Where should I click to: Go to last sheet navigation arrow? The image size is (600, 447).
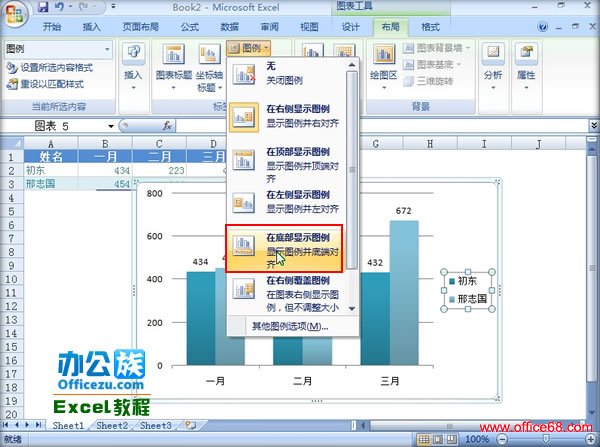tap(39, 425)
